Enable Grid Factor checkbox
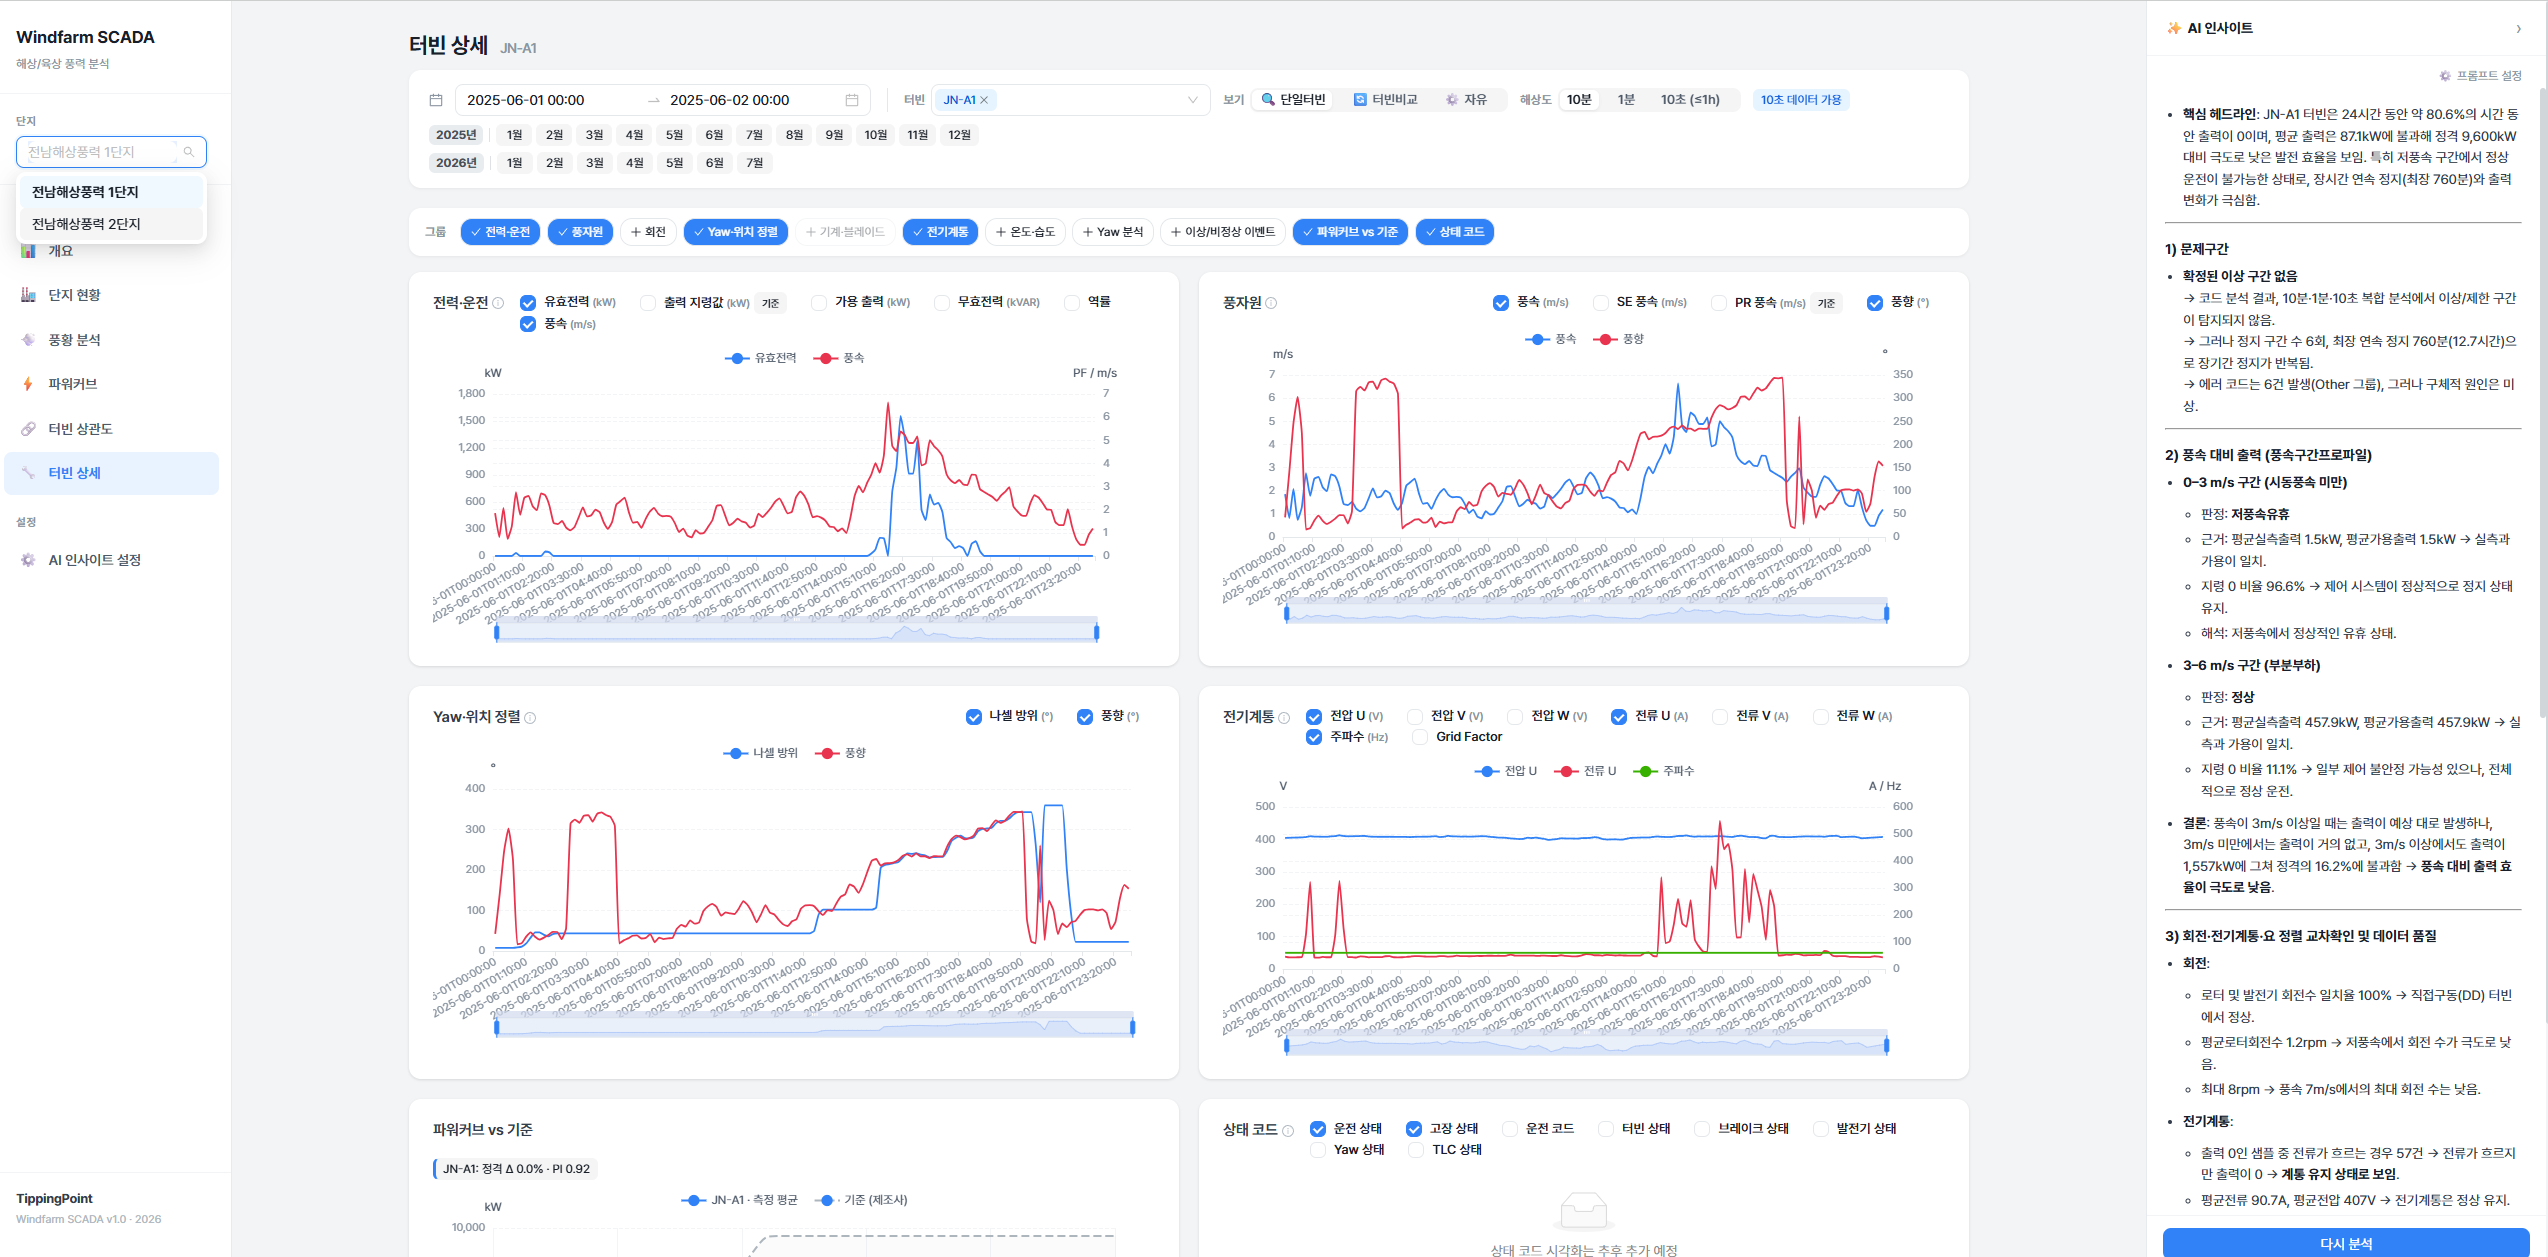 [1420, 737]
